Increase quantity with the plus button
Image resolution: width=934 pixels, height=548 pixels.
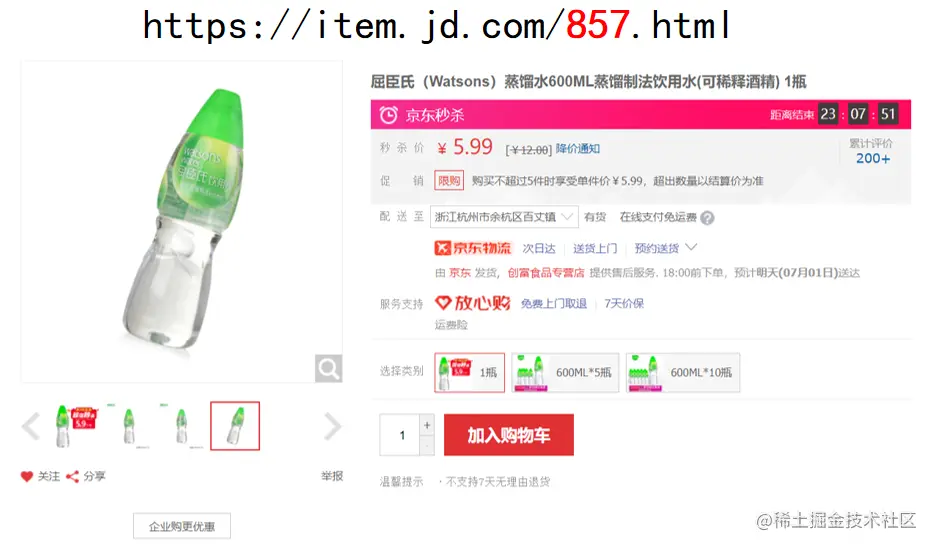(x=427, y=425)
